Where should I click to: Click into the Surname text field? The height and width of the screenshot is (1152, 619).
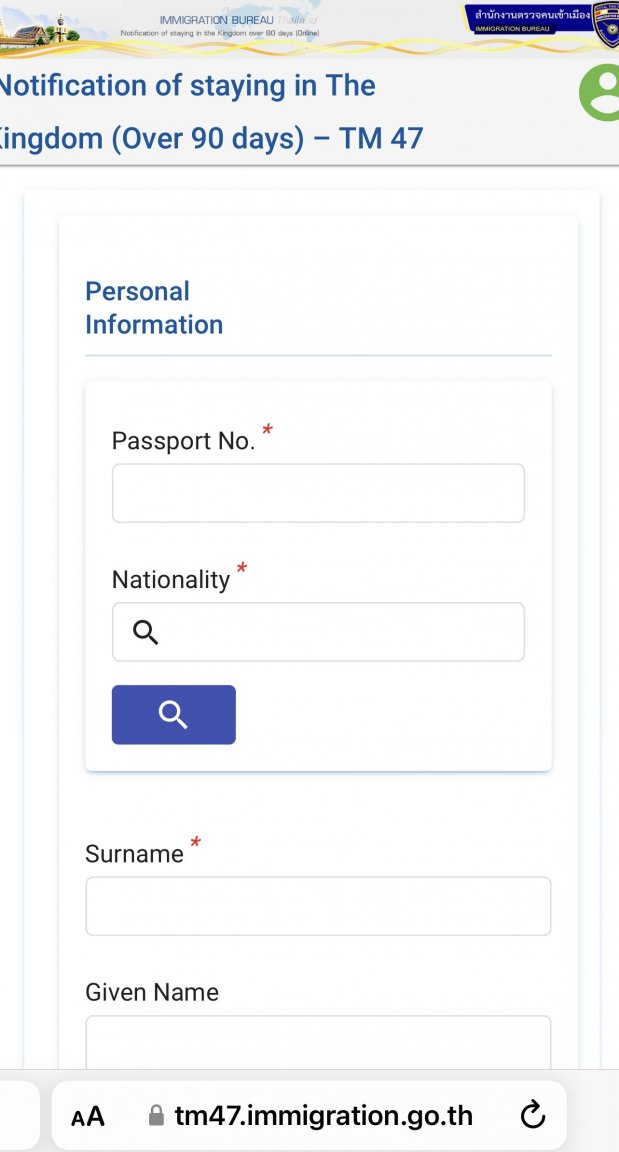[318, 906]
